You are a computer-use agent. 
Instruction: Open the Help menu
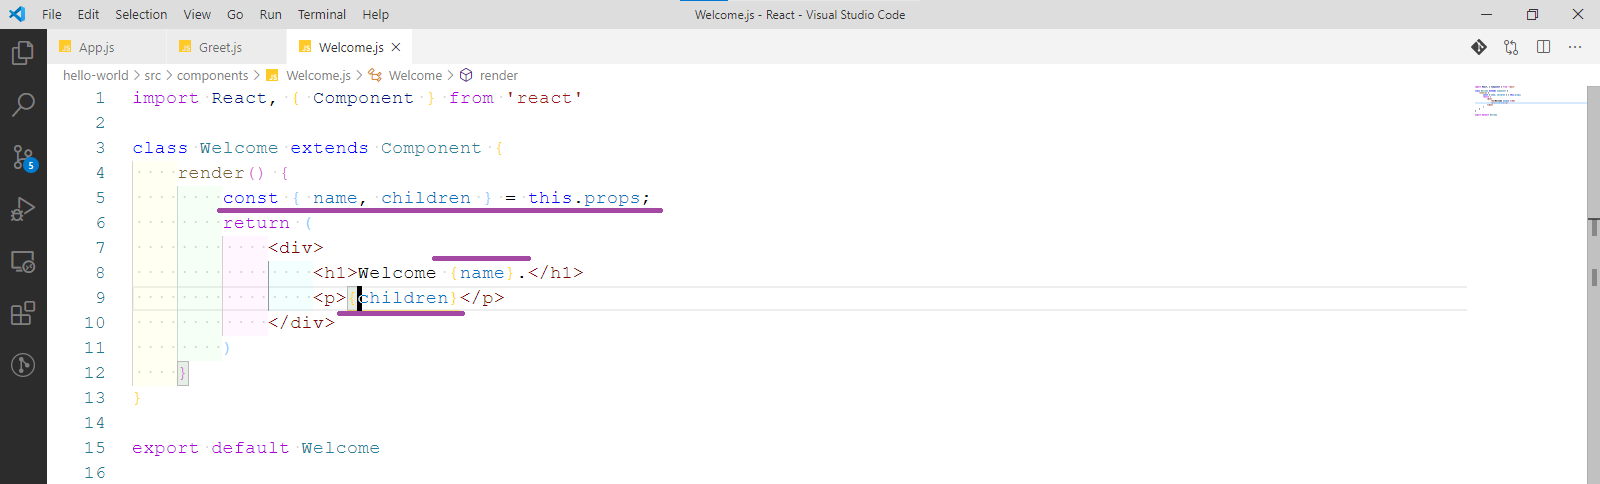[375, 14]
